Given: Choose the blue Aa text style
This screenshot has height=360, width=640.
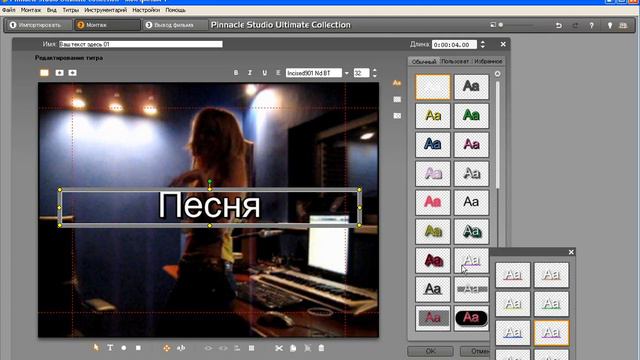Looking at the screenshot, I should [433, 144].
